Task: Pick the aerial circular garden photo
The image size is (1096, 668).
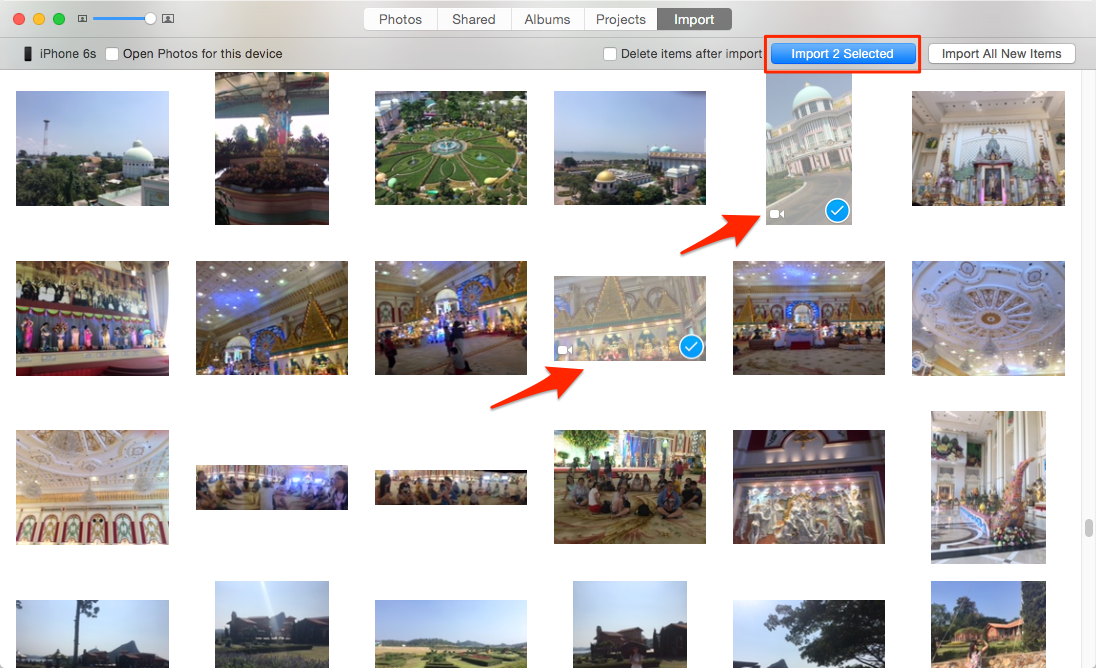Action: point(451,148)
